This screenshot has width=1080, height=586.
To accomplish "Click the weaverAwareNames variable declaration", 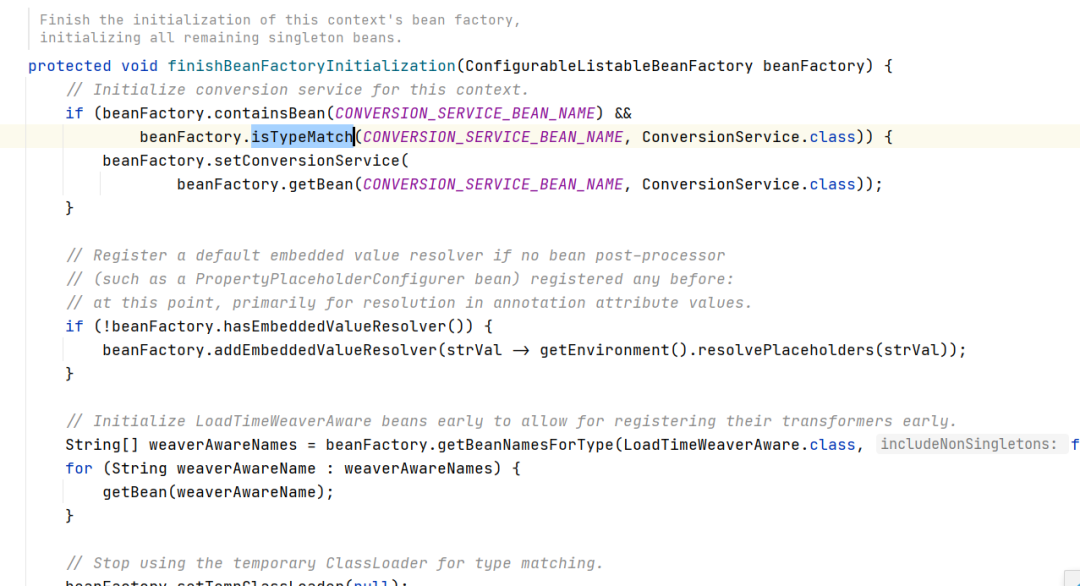I will (x=223, y=445).
